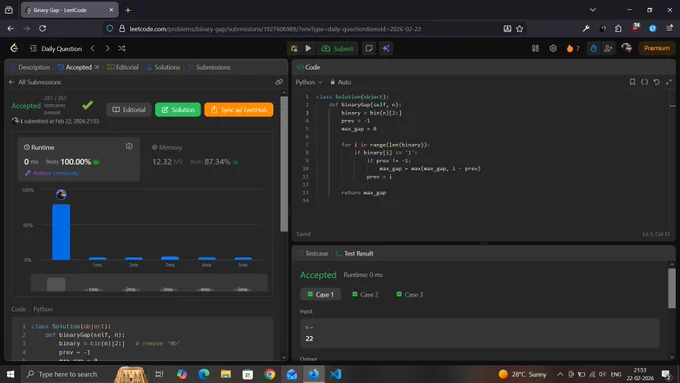Go back to All Submissions
Image resolution: width=680 pixels, height=383 pixels.
click(35, 82)
